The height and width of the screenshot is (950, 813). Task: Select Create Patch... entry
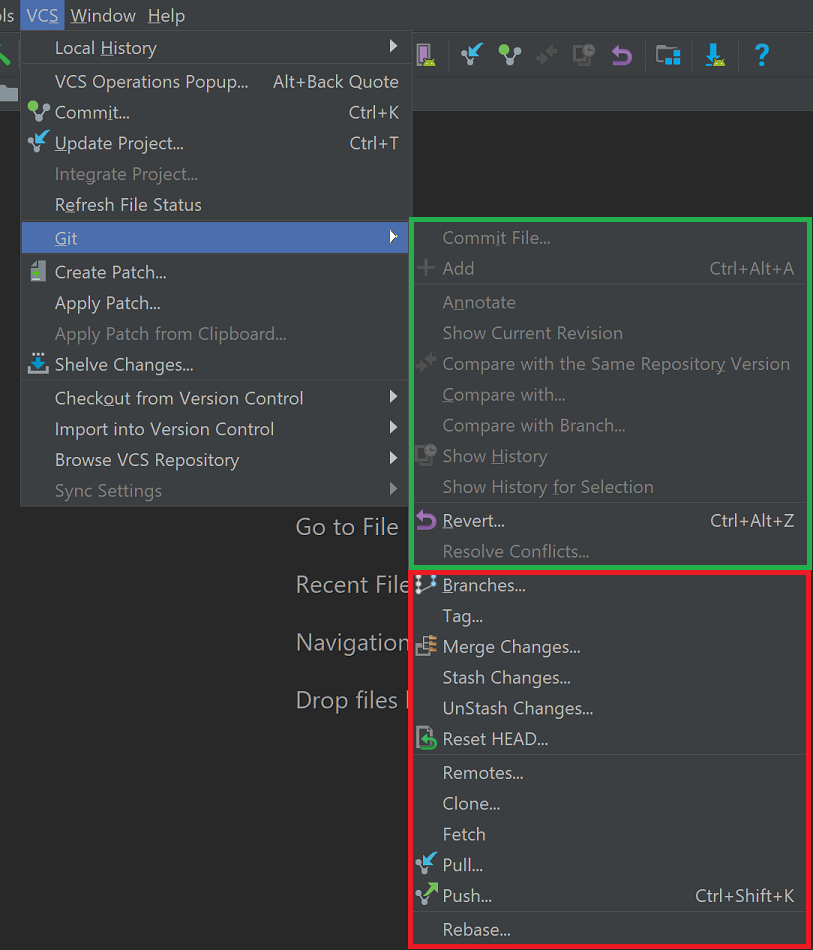tap(216, 272)
